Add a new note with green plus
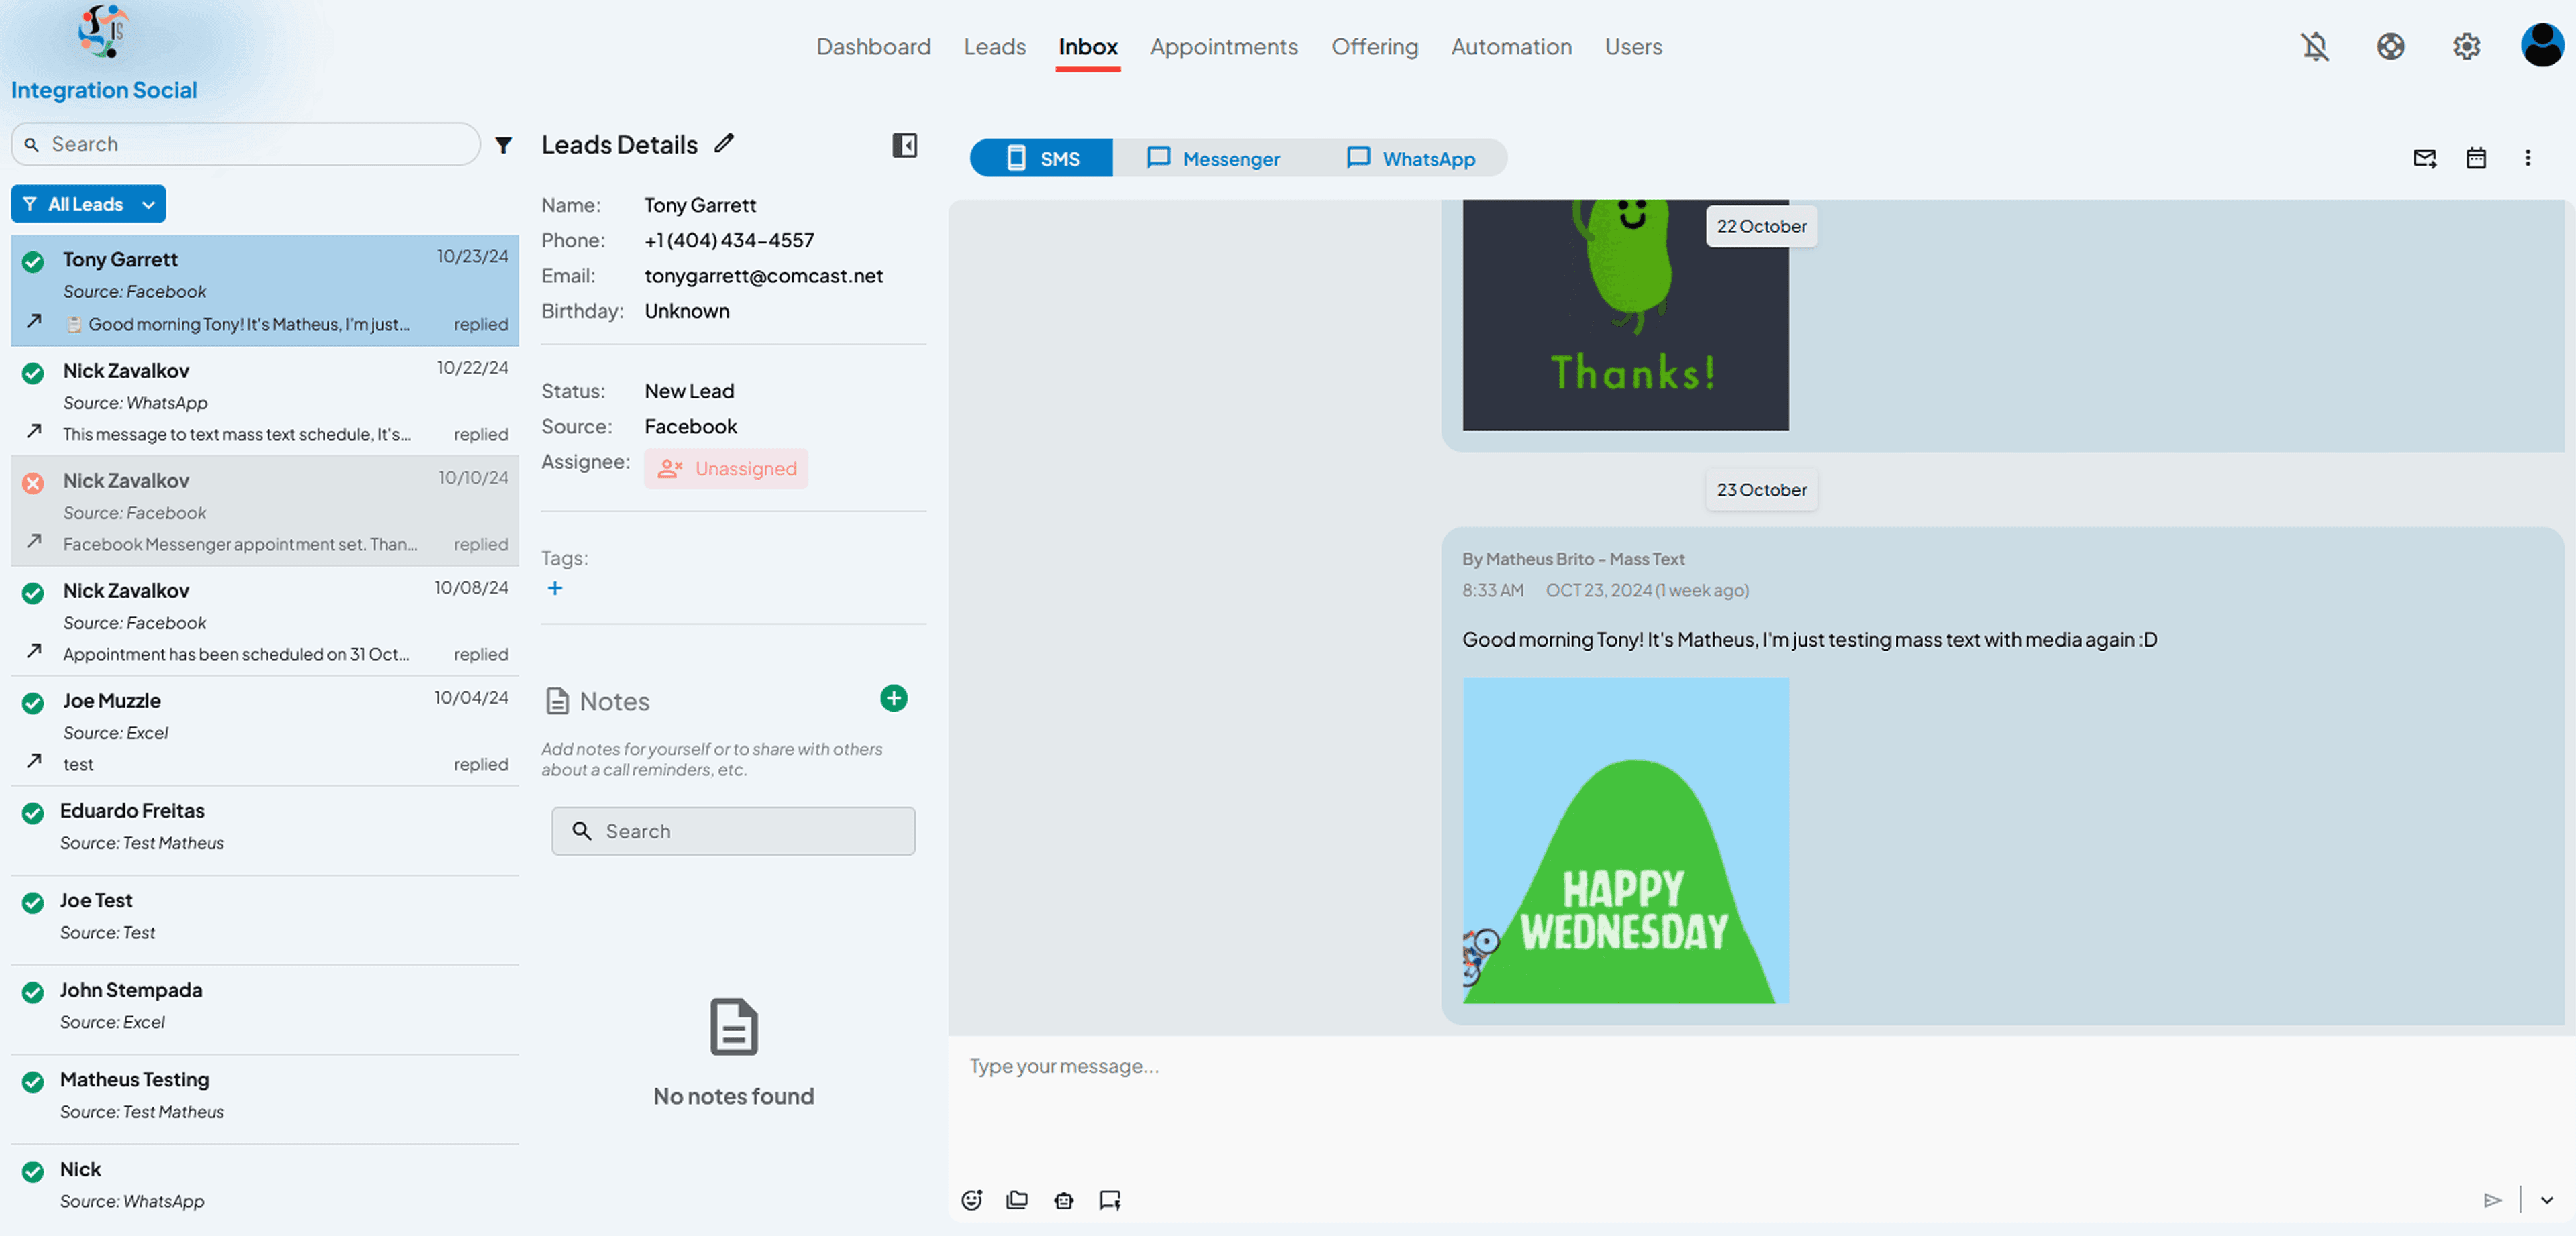The width and height of the screenshot is (2576, 1236). [x=893, y=698]
